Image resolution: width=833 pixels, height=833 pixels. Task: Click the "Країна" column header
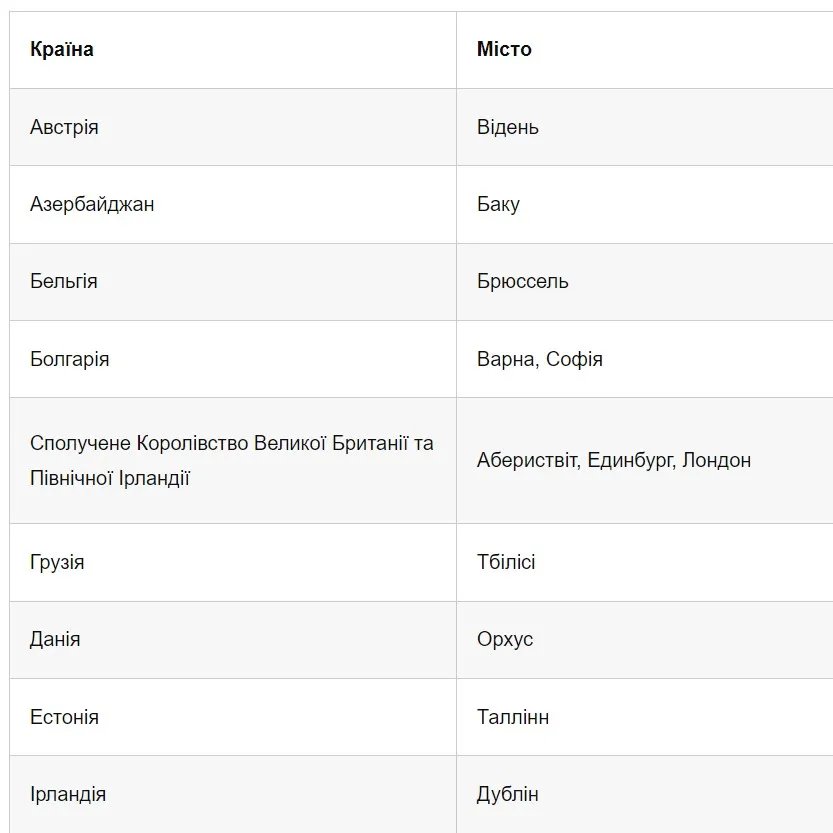[x=62, y=49]
